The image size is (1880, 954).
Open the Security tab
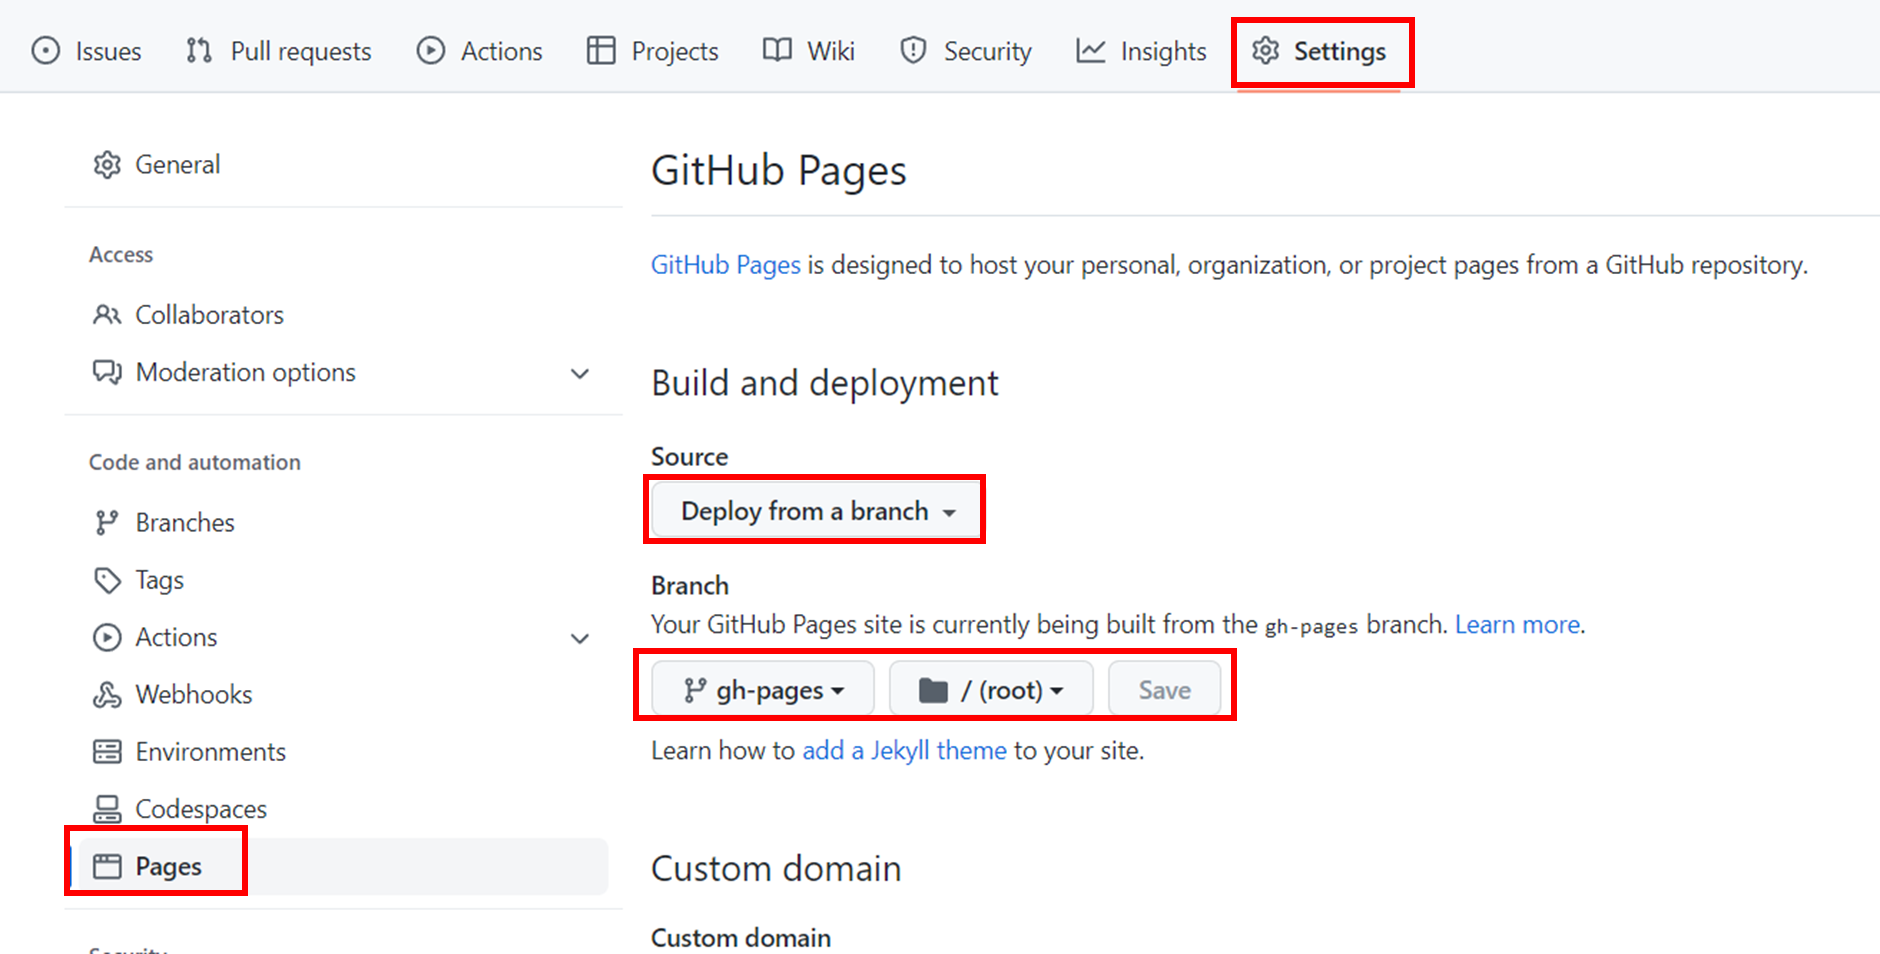tap(965, 51)
